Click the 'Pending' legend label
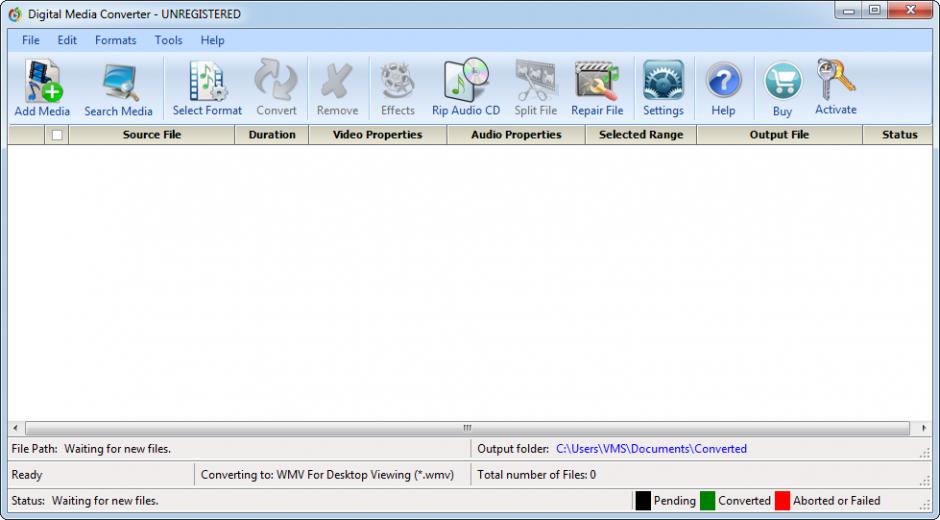 click(674, 501)
